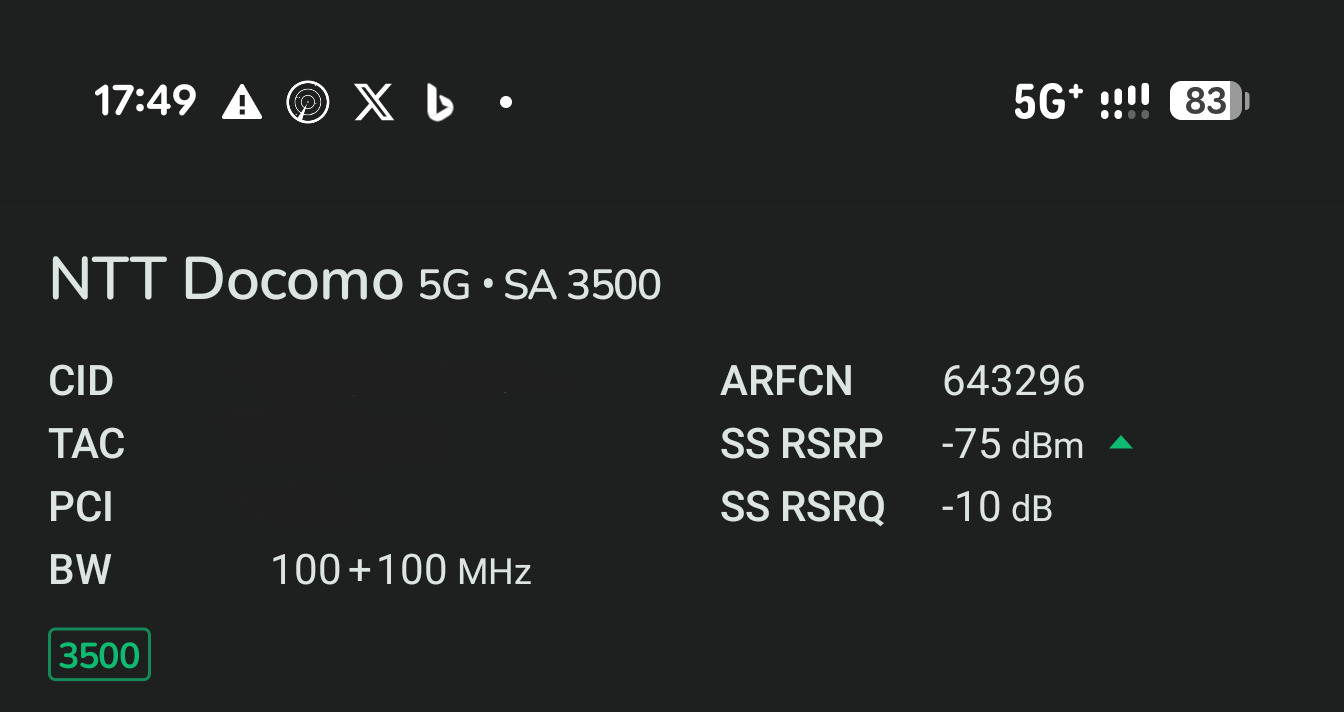
Task: Select the green 3500 band badge
Action: point(99,655)
